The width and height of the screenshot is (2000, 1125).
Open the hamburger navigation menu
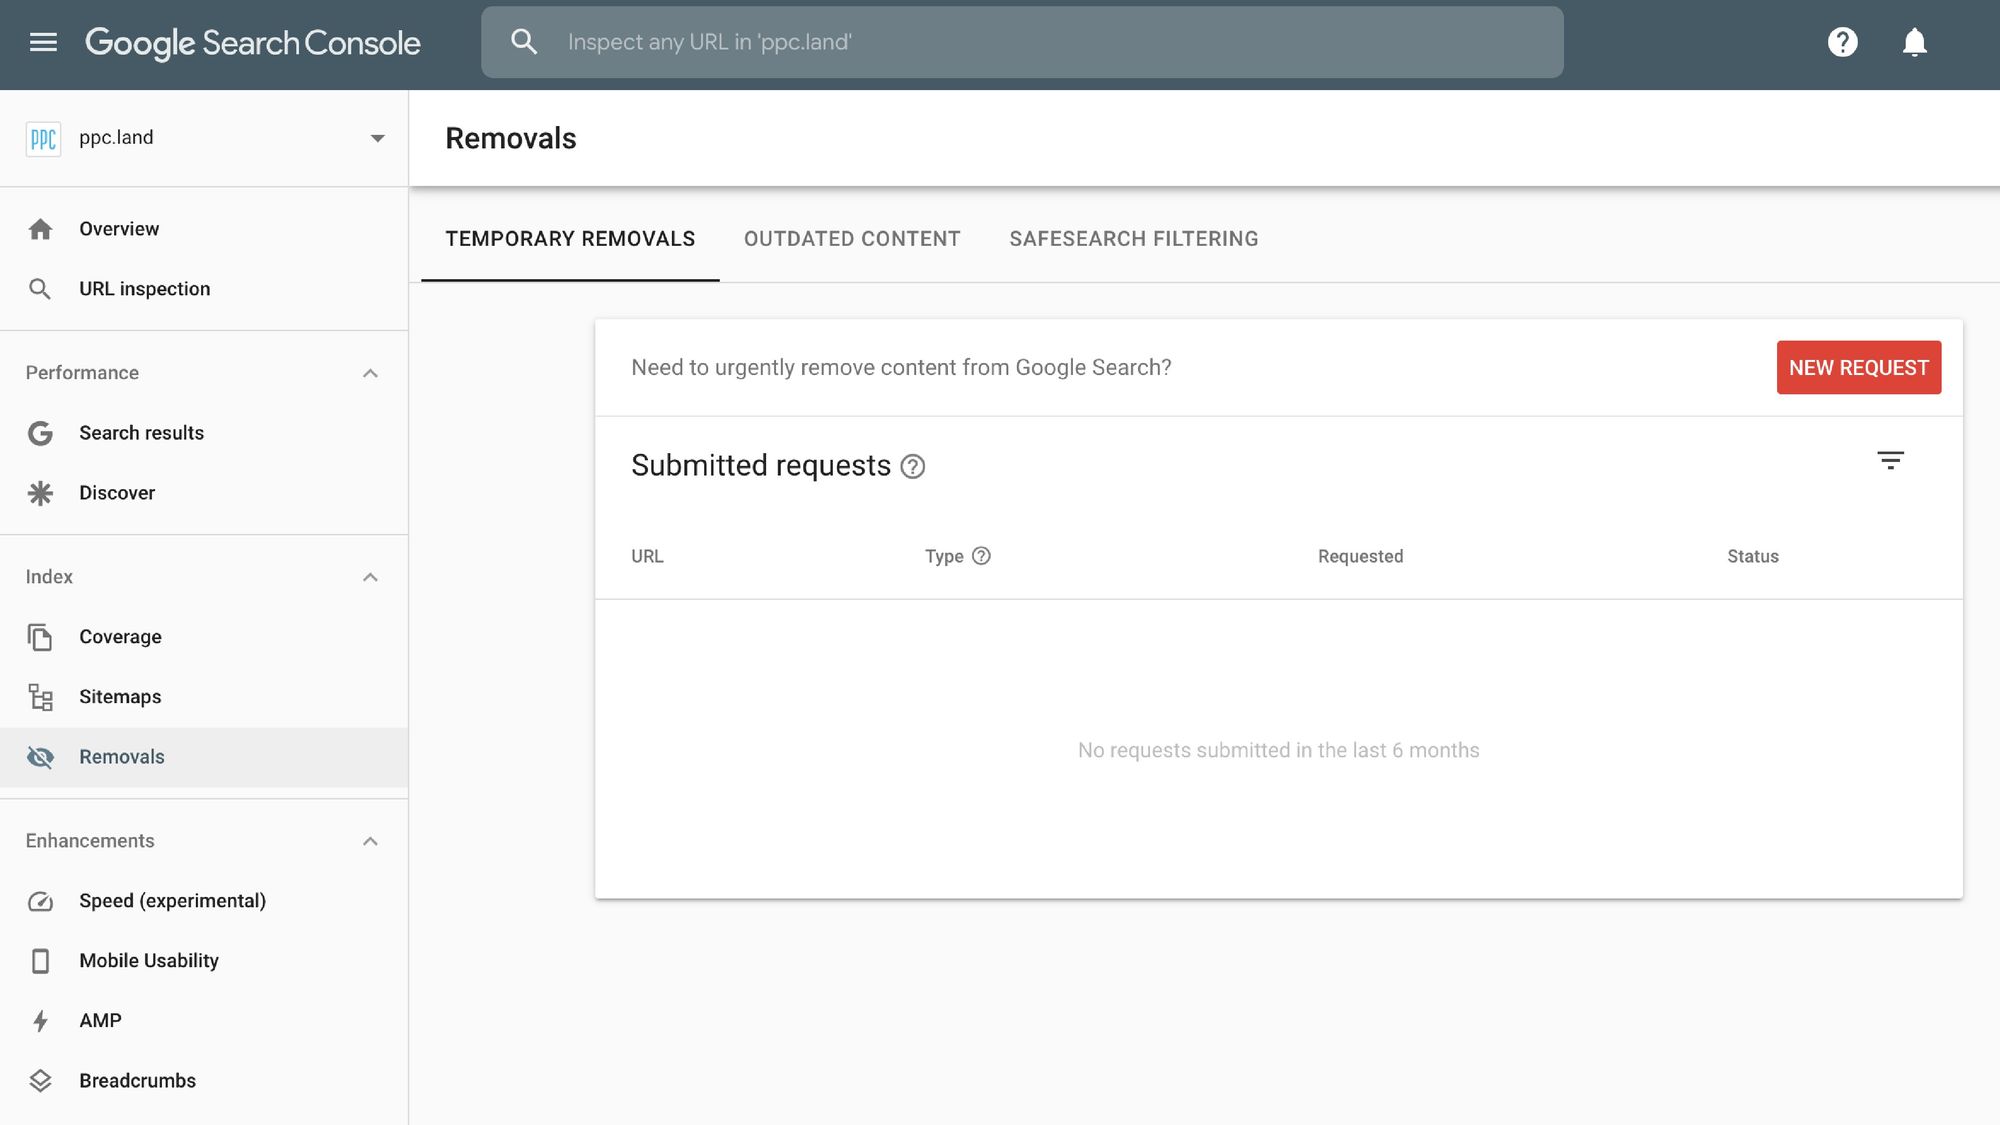click(x=43, y=42)
